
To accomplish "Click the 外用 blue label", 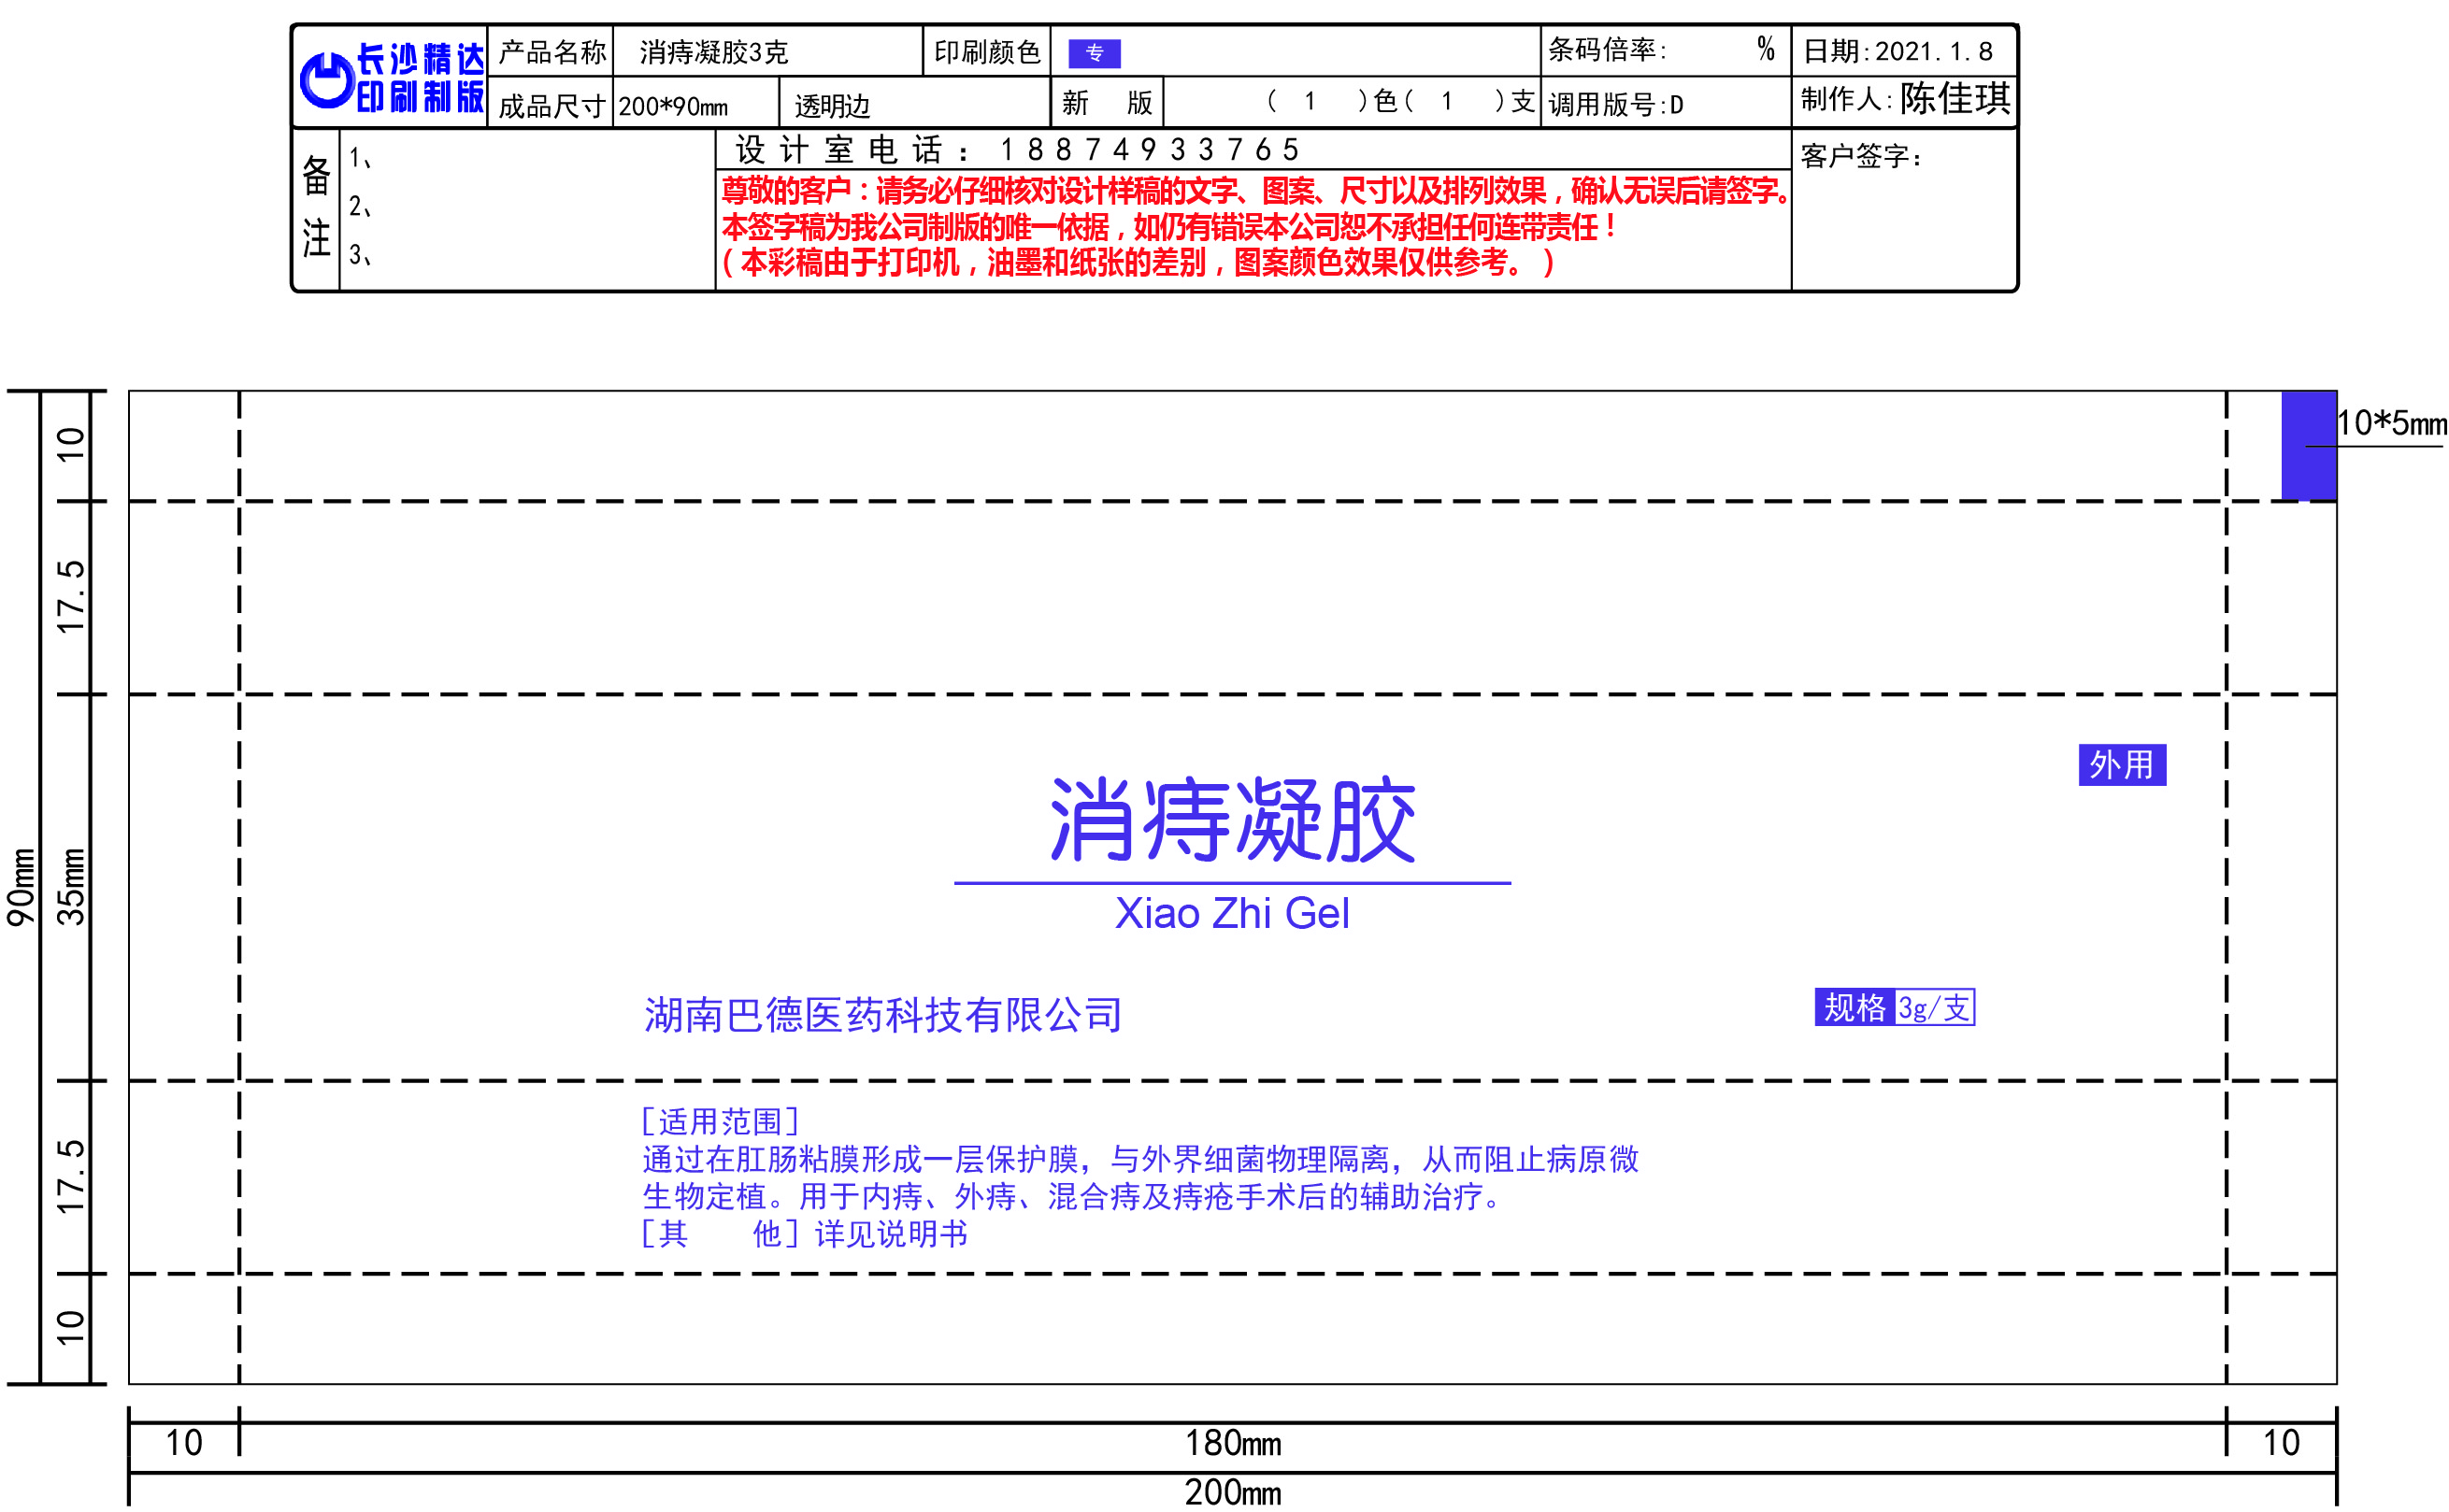I will click(2123, 765).
